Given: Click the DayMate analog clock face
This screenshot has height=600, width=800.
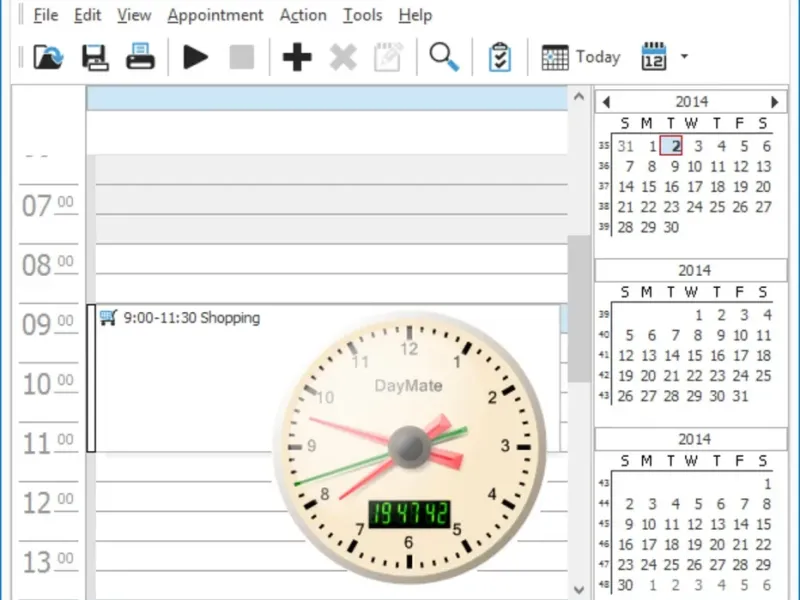Looking at the screenshot, I should 410,447.
